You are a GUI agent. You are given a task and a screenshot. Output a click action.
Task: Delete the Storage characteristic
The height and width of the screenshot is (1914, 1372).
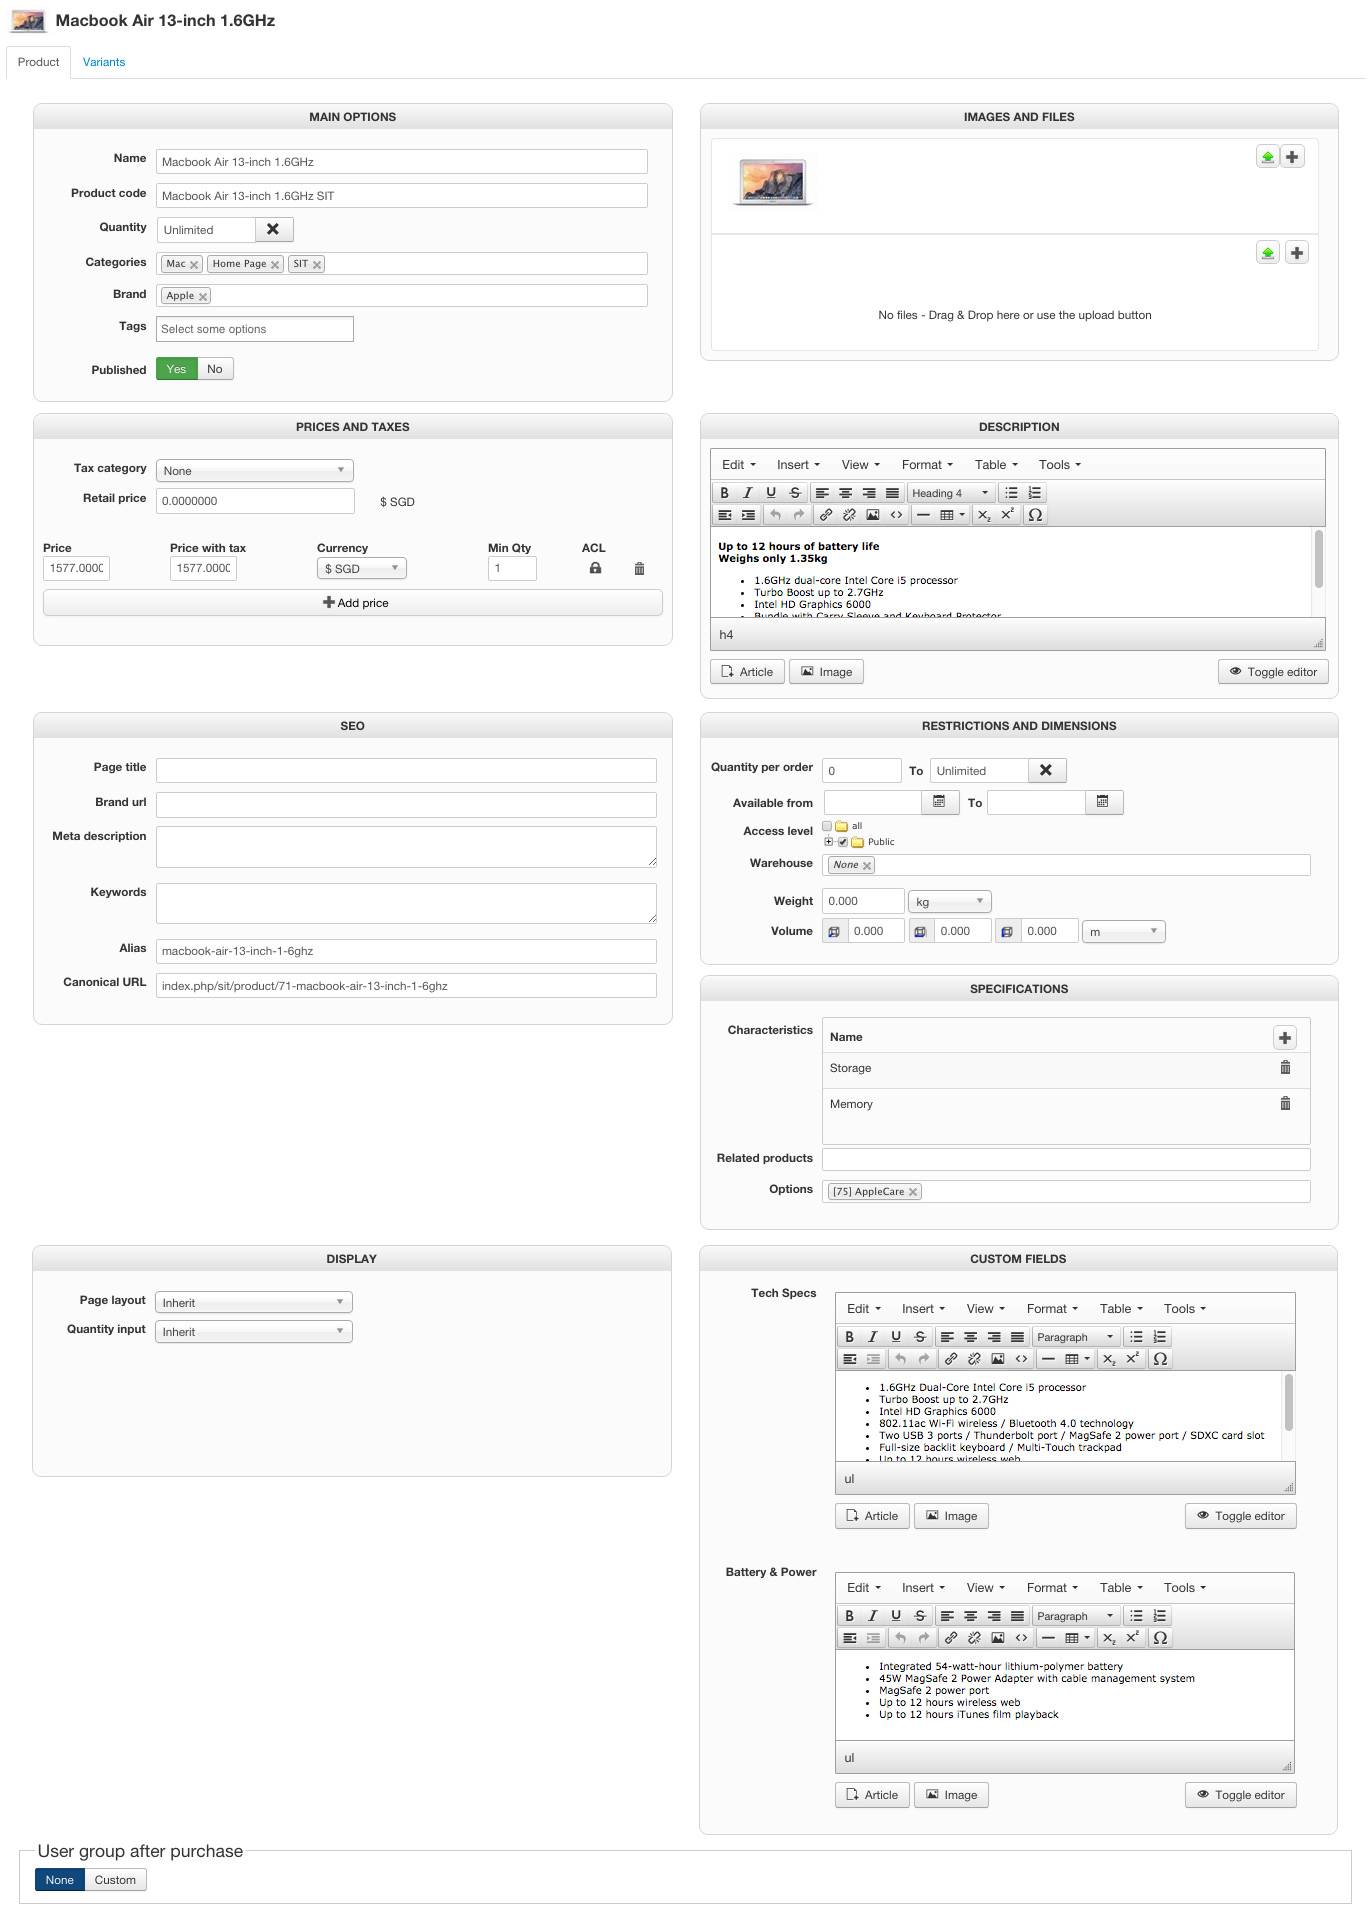[1285, 1068]
